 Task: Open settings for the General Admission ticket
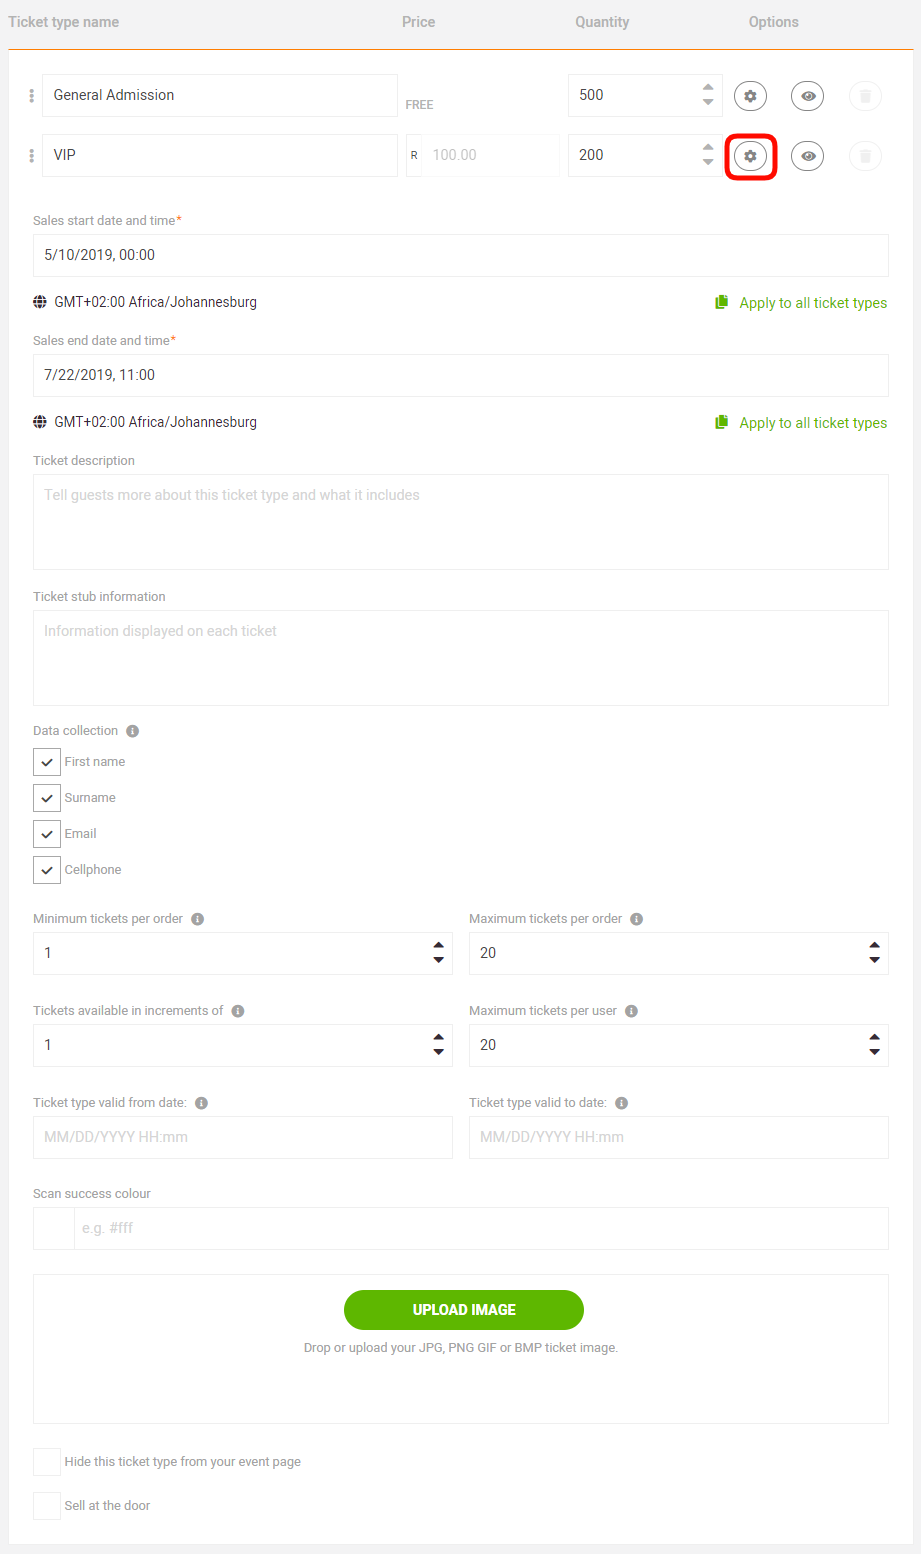(x=750, y=95)
